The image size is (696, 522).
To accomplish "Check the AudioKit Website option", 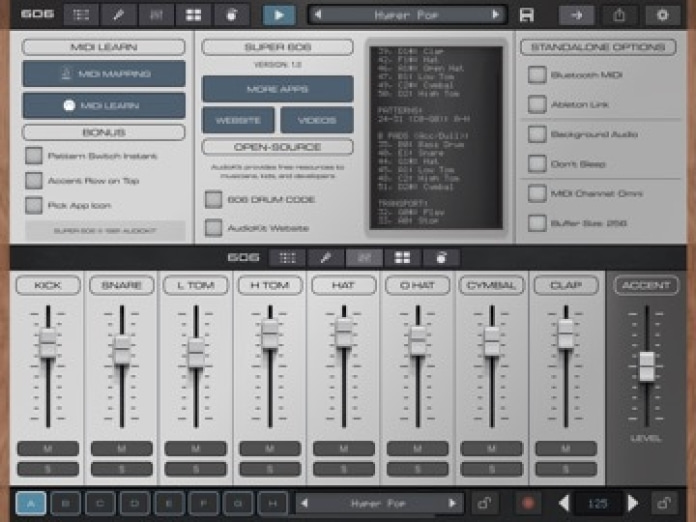I will [x=214, y=228].
